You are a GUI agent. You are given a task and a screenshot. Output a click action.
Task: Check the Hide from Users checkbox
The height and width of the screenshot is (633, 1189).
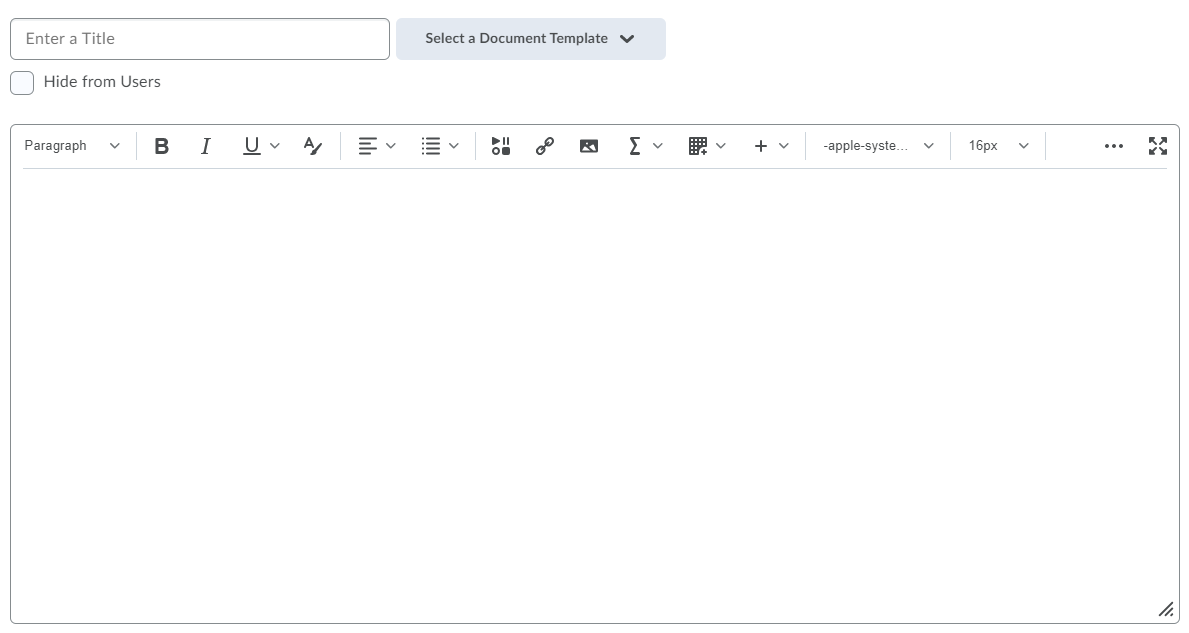[x=22, y=83]
